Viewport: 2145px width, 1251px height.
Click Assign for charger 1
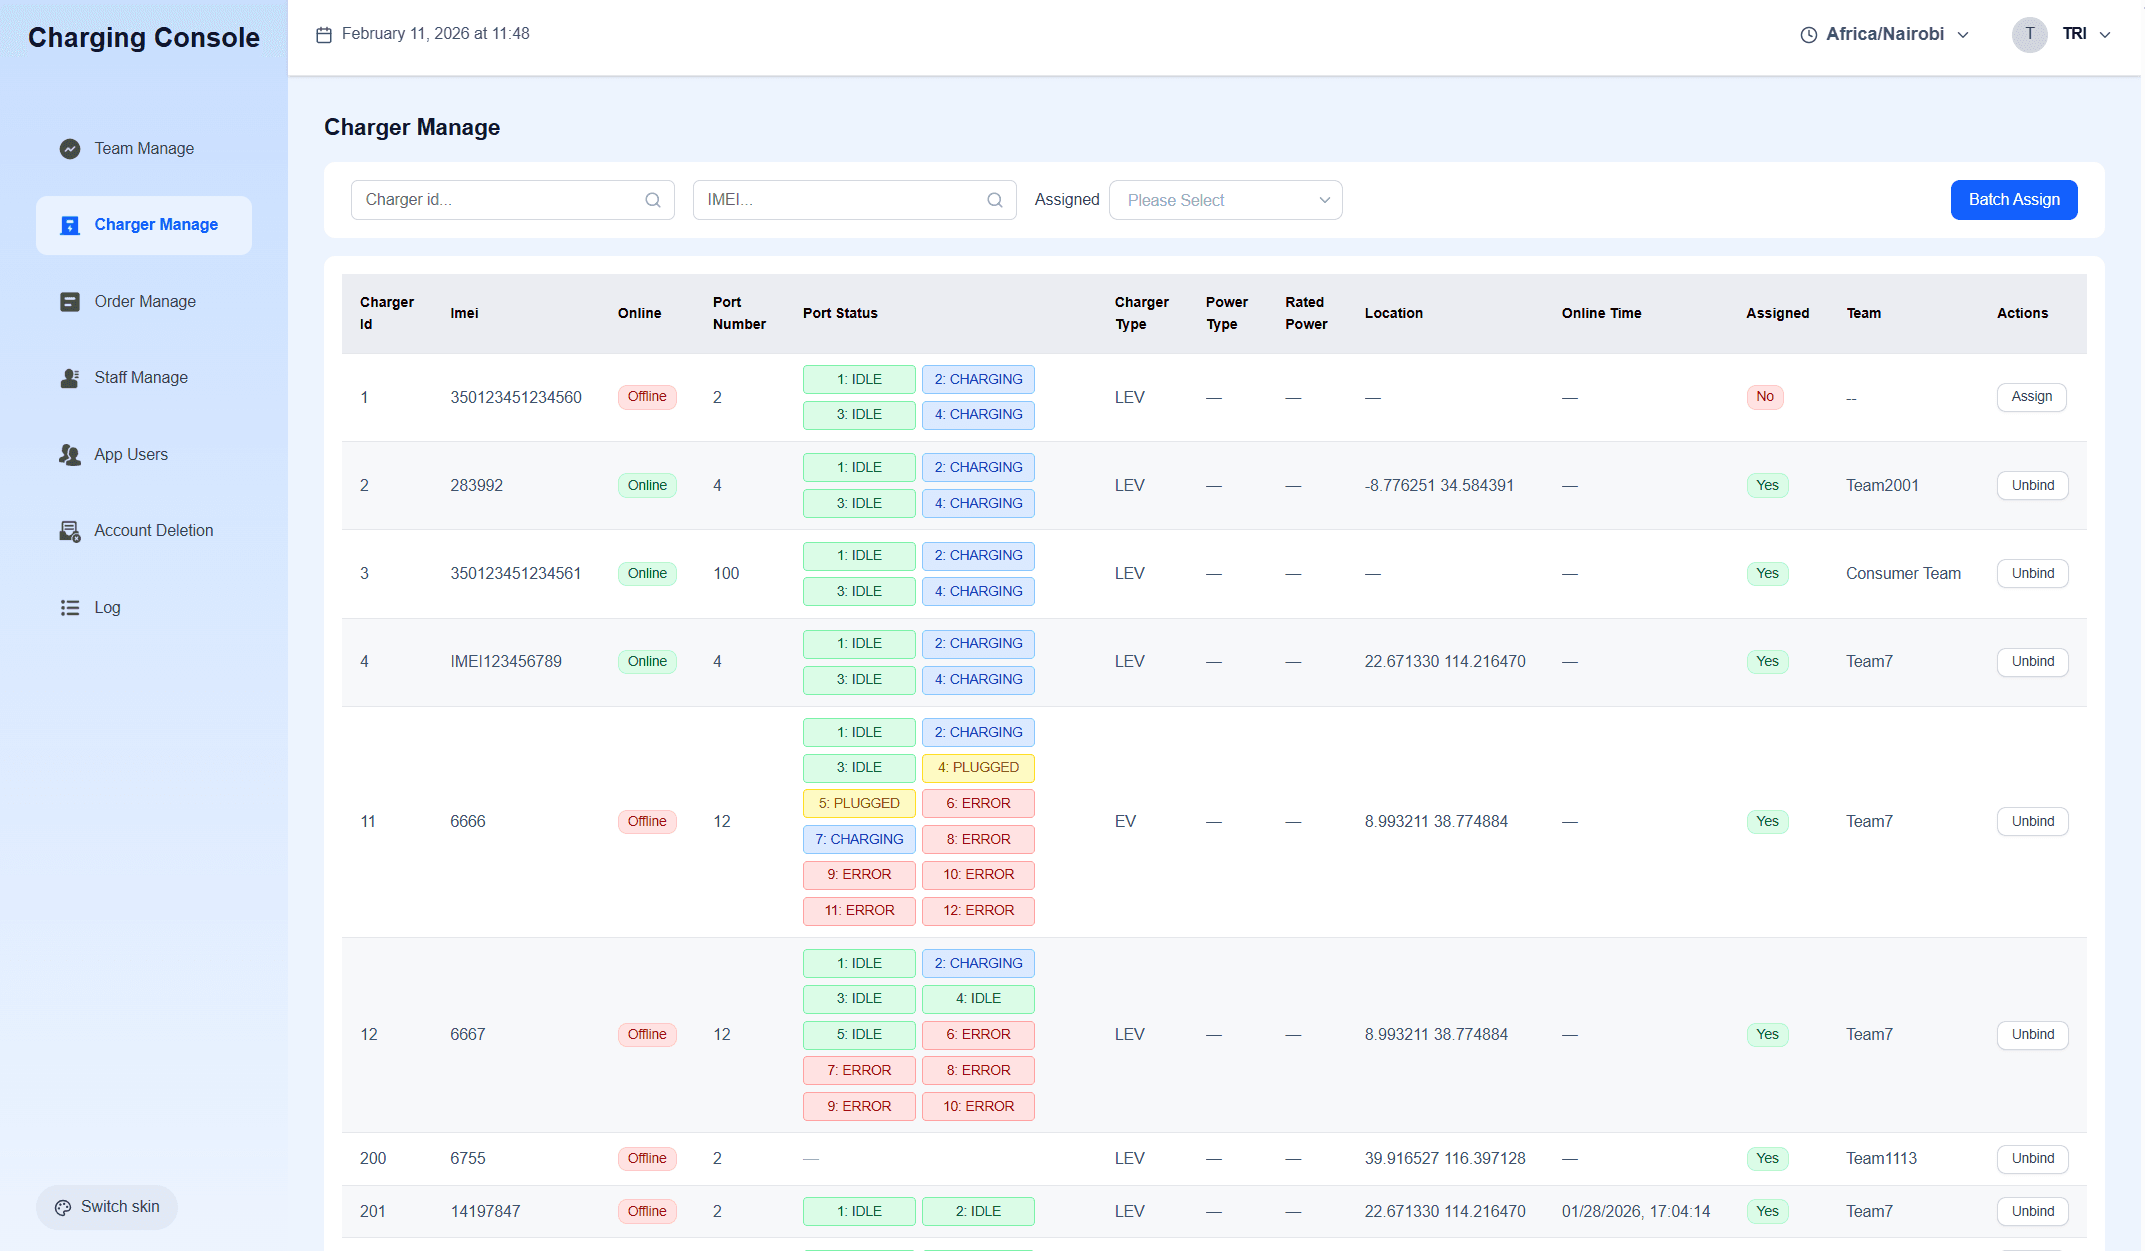point(2031,397)
